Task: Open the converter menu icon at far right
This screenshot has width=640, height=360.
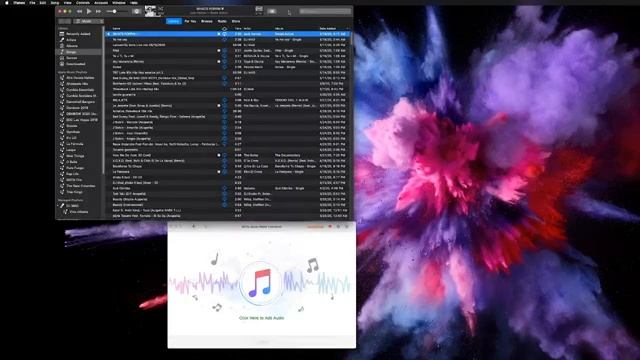Action: coord(347,226)
